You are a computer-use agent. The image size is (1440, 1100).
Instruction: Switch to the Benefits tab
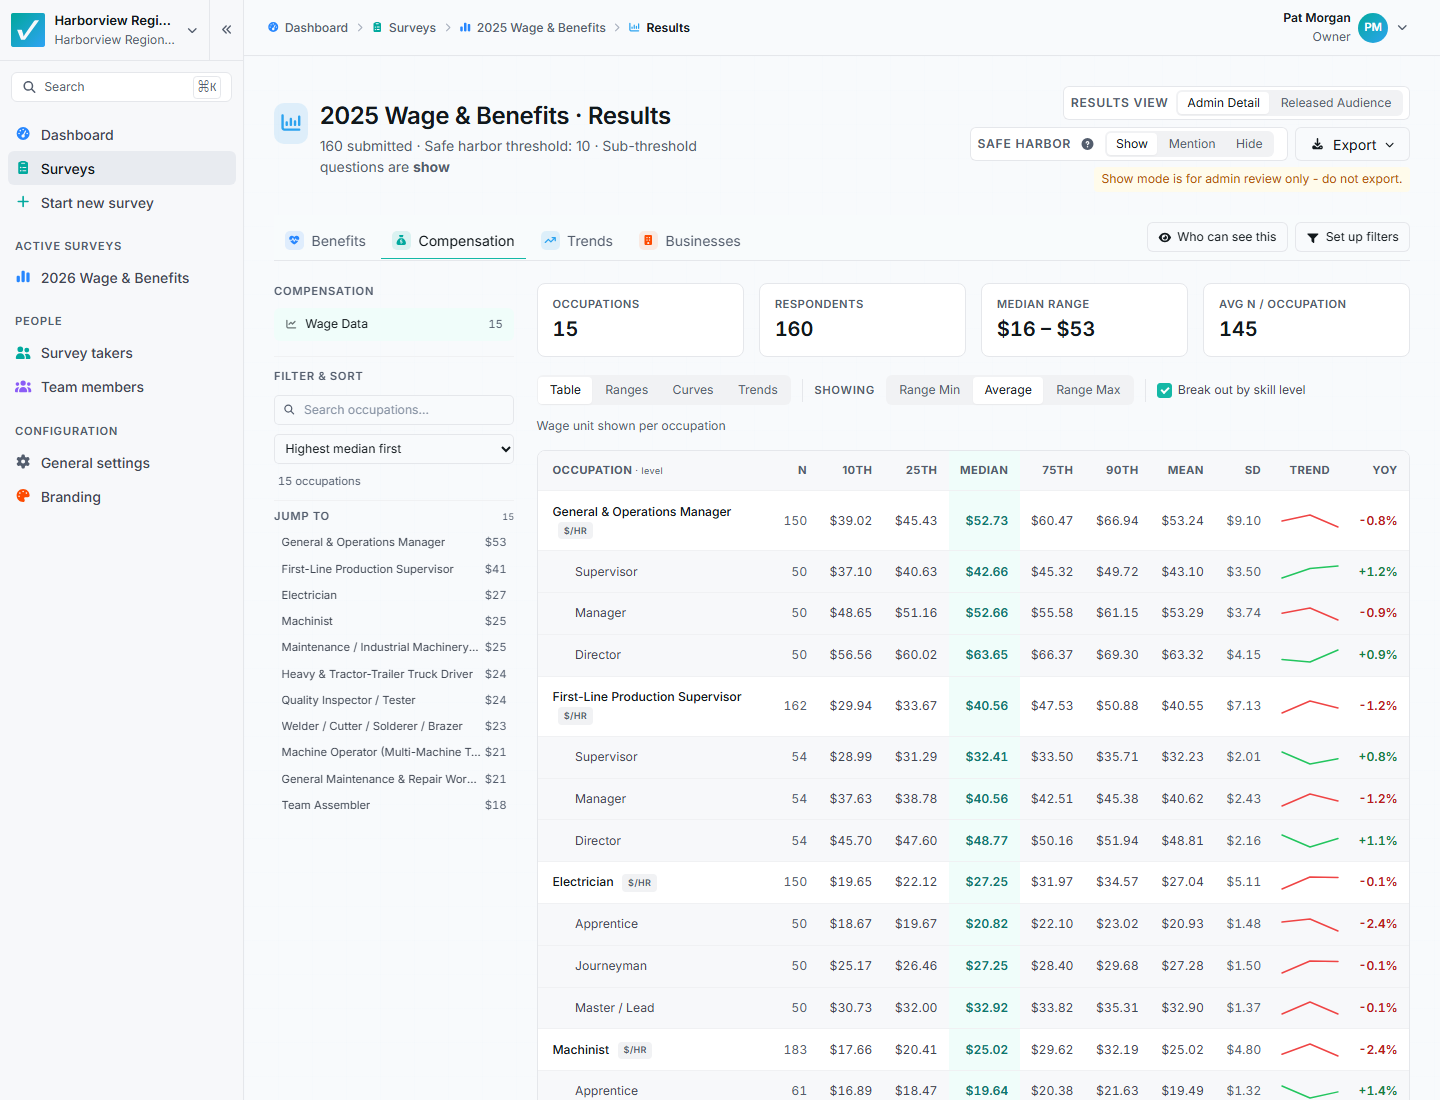326,241
